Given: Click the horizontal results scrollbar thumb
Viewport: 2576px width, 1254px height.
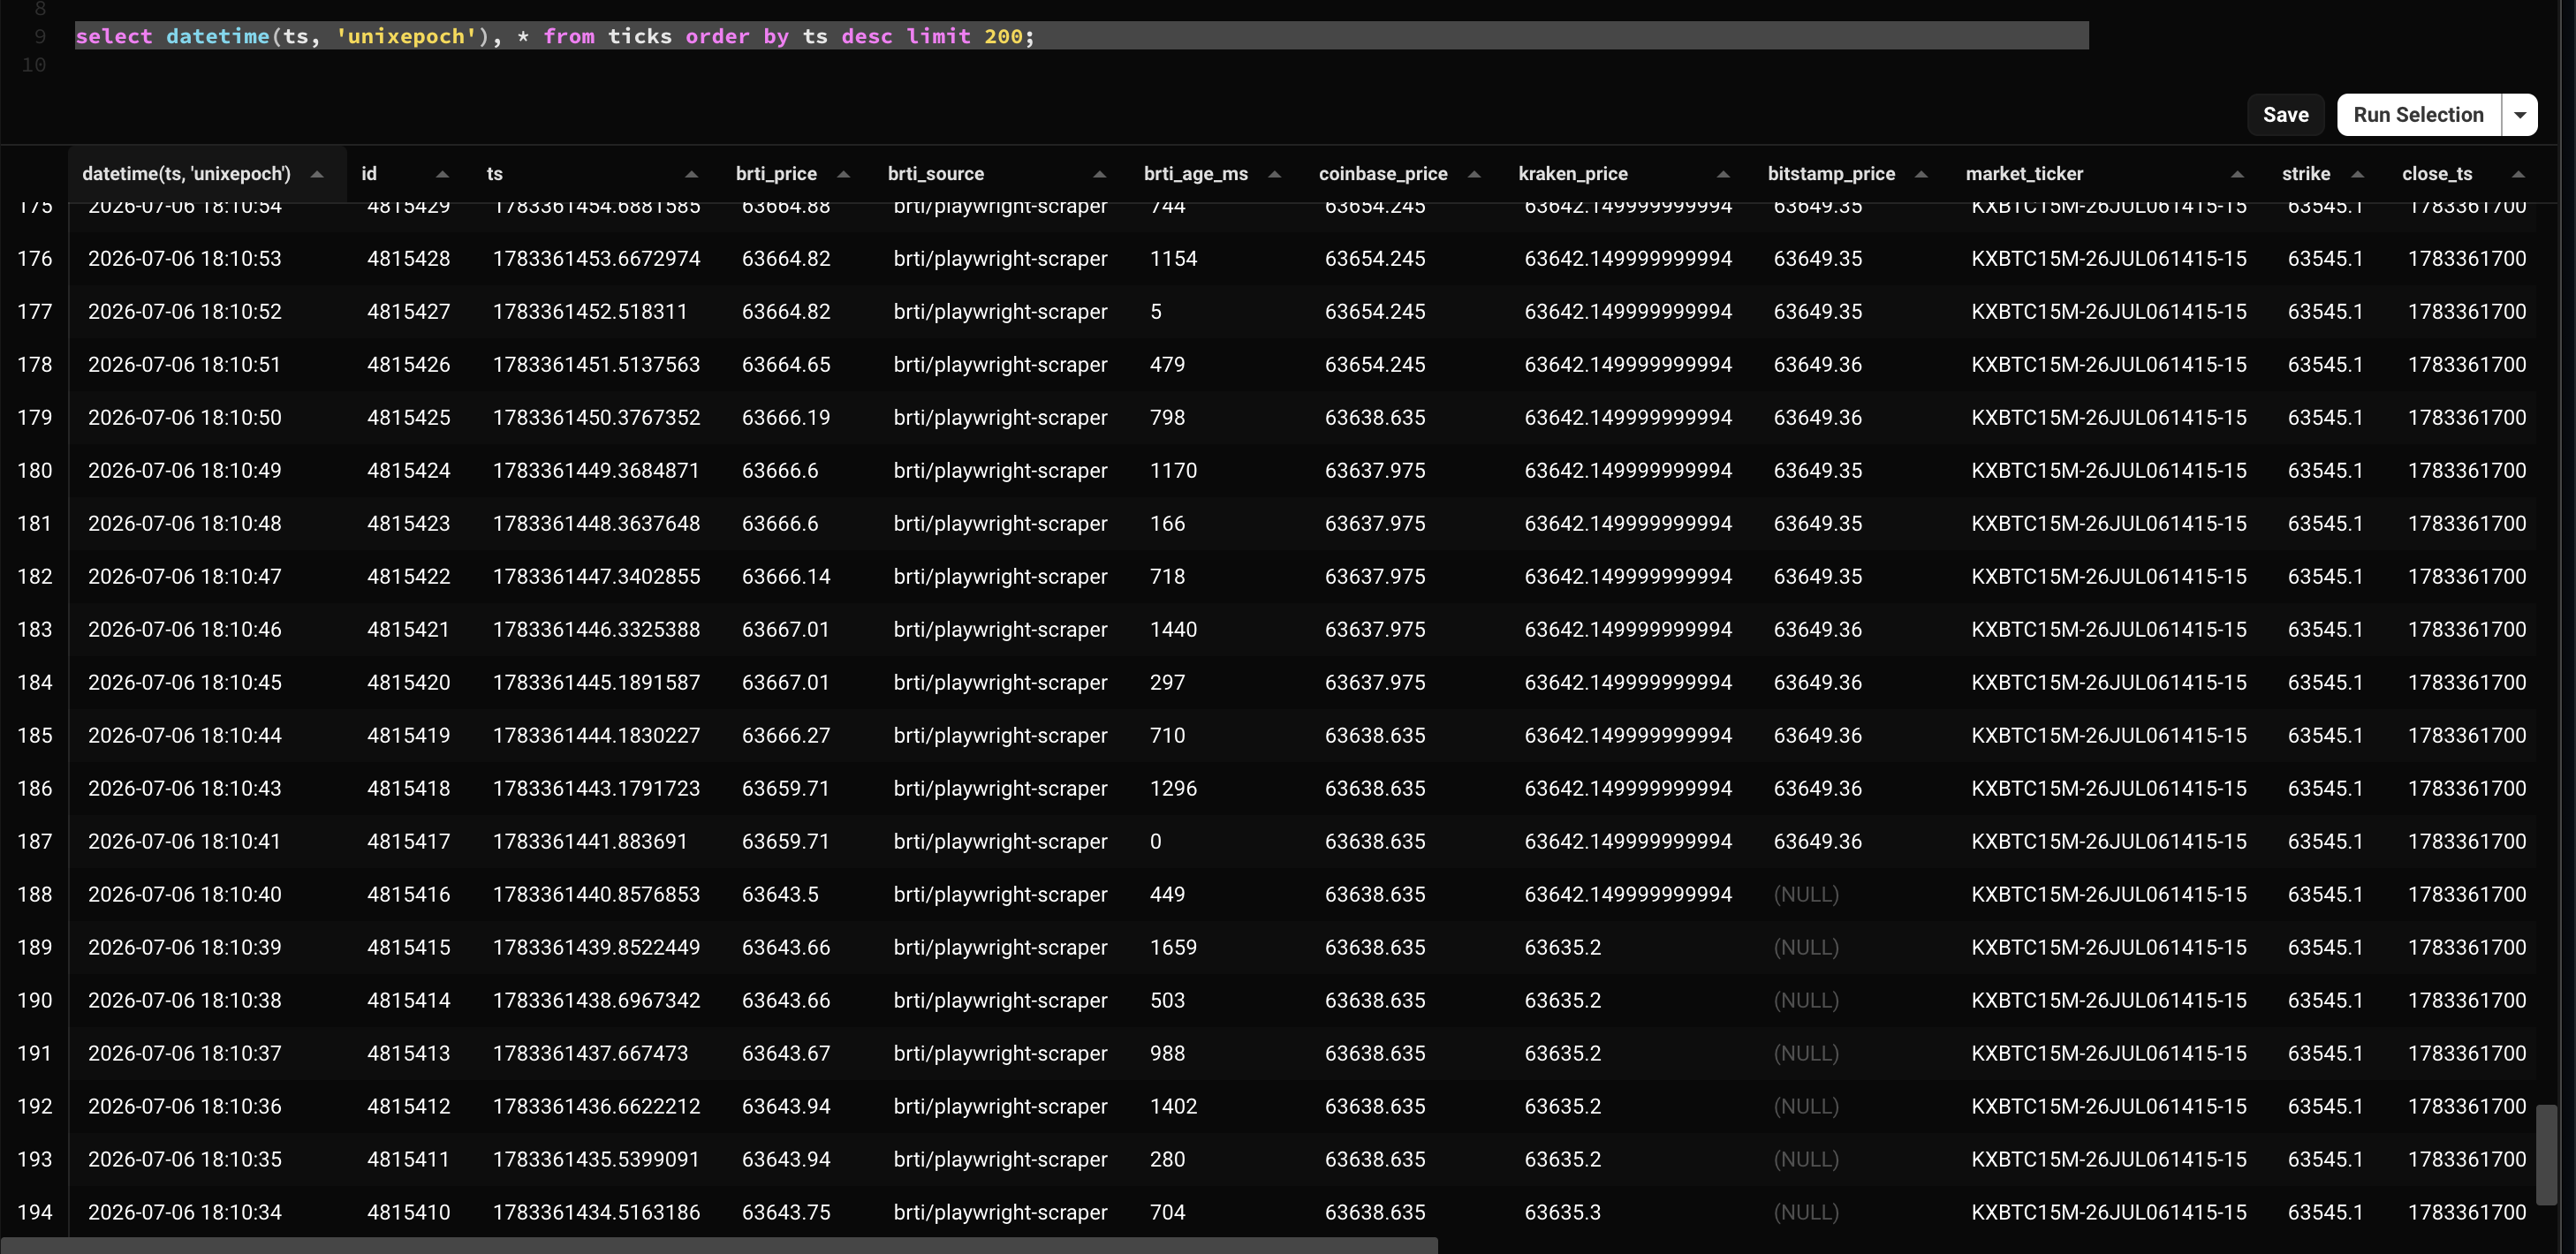Looking at the screenshot, I should (x=719, y=1246).
